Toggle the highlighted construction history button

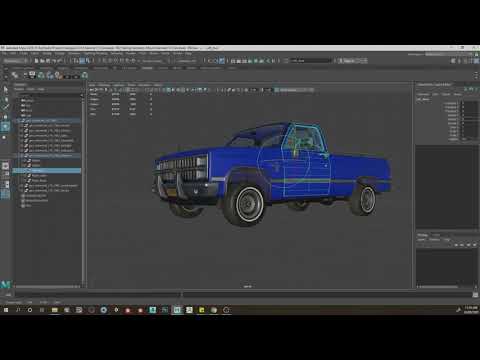tap(222, 61)
